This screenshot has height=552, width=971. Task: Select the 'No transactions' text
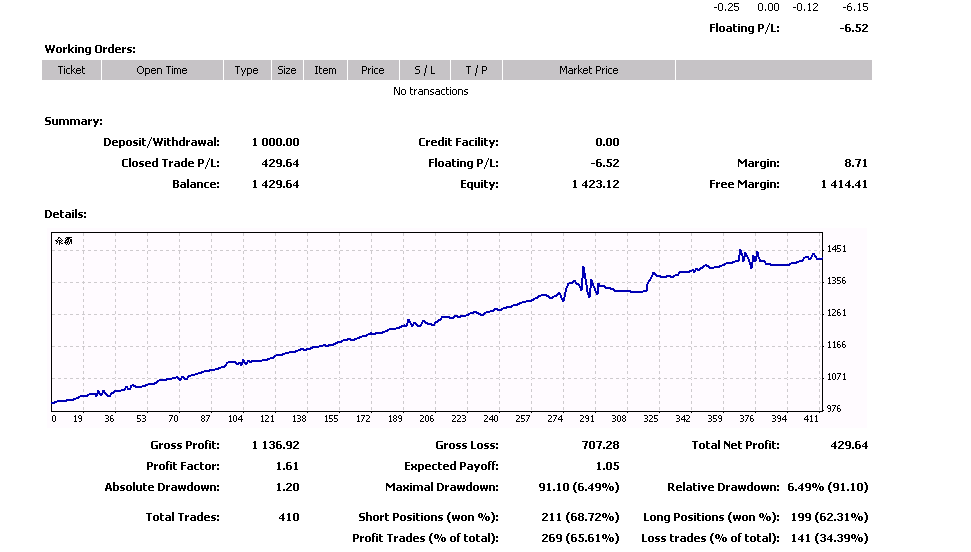pyautogui.click(x=430, y=91)
